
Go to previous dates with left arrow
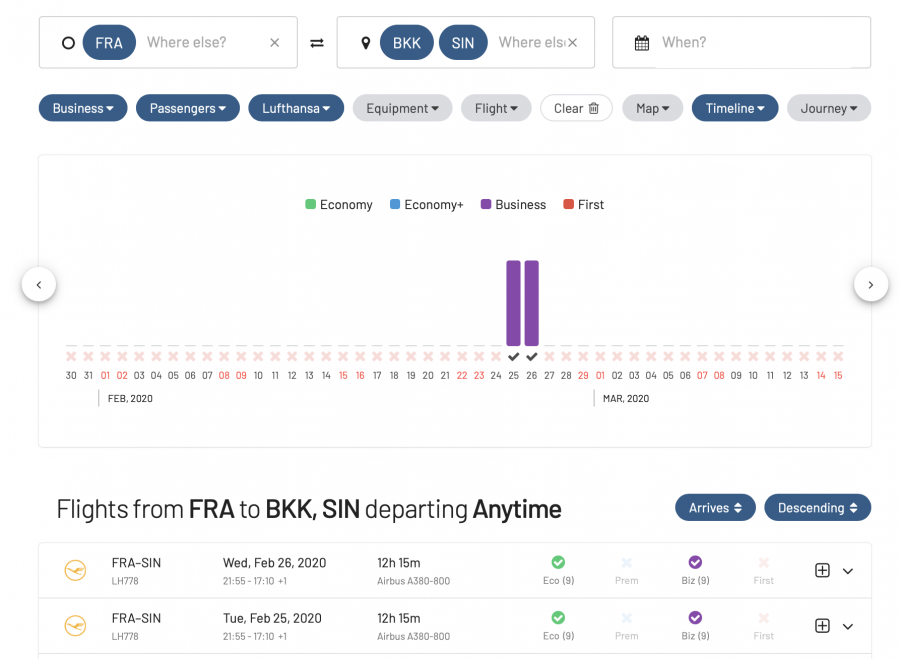coord(39,285)
